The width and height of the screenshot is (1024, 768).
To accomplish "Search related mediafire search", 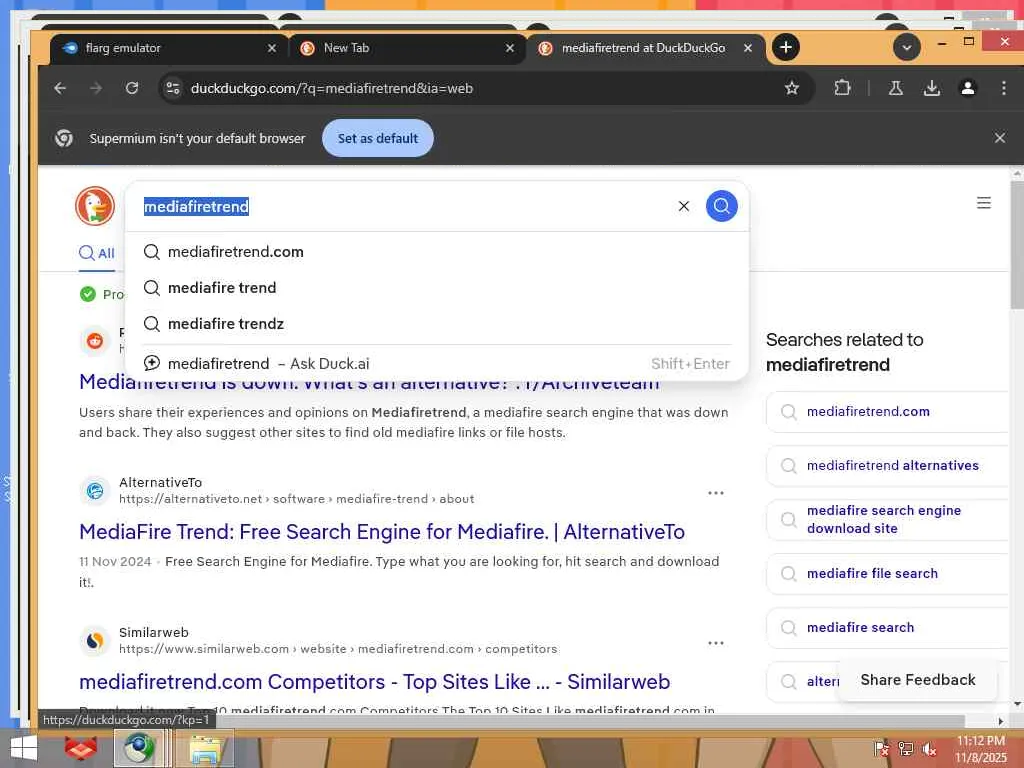I will point(888,628).
